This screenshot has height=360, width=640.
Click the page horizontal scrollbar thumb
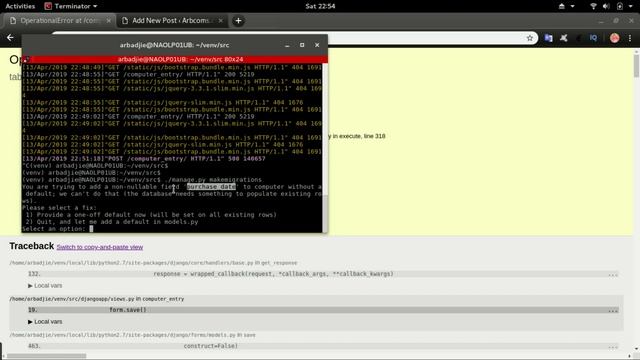click(x=47, y=356)
